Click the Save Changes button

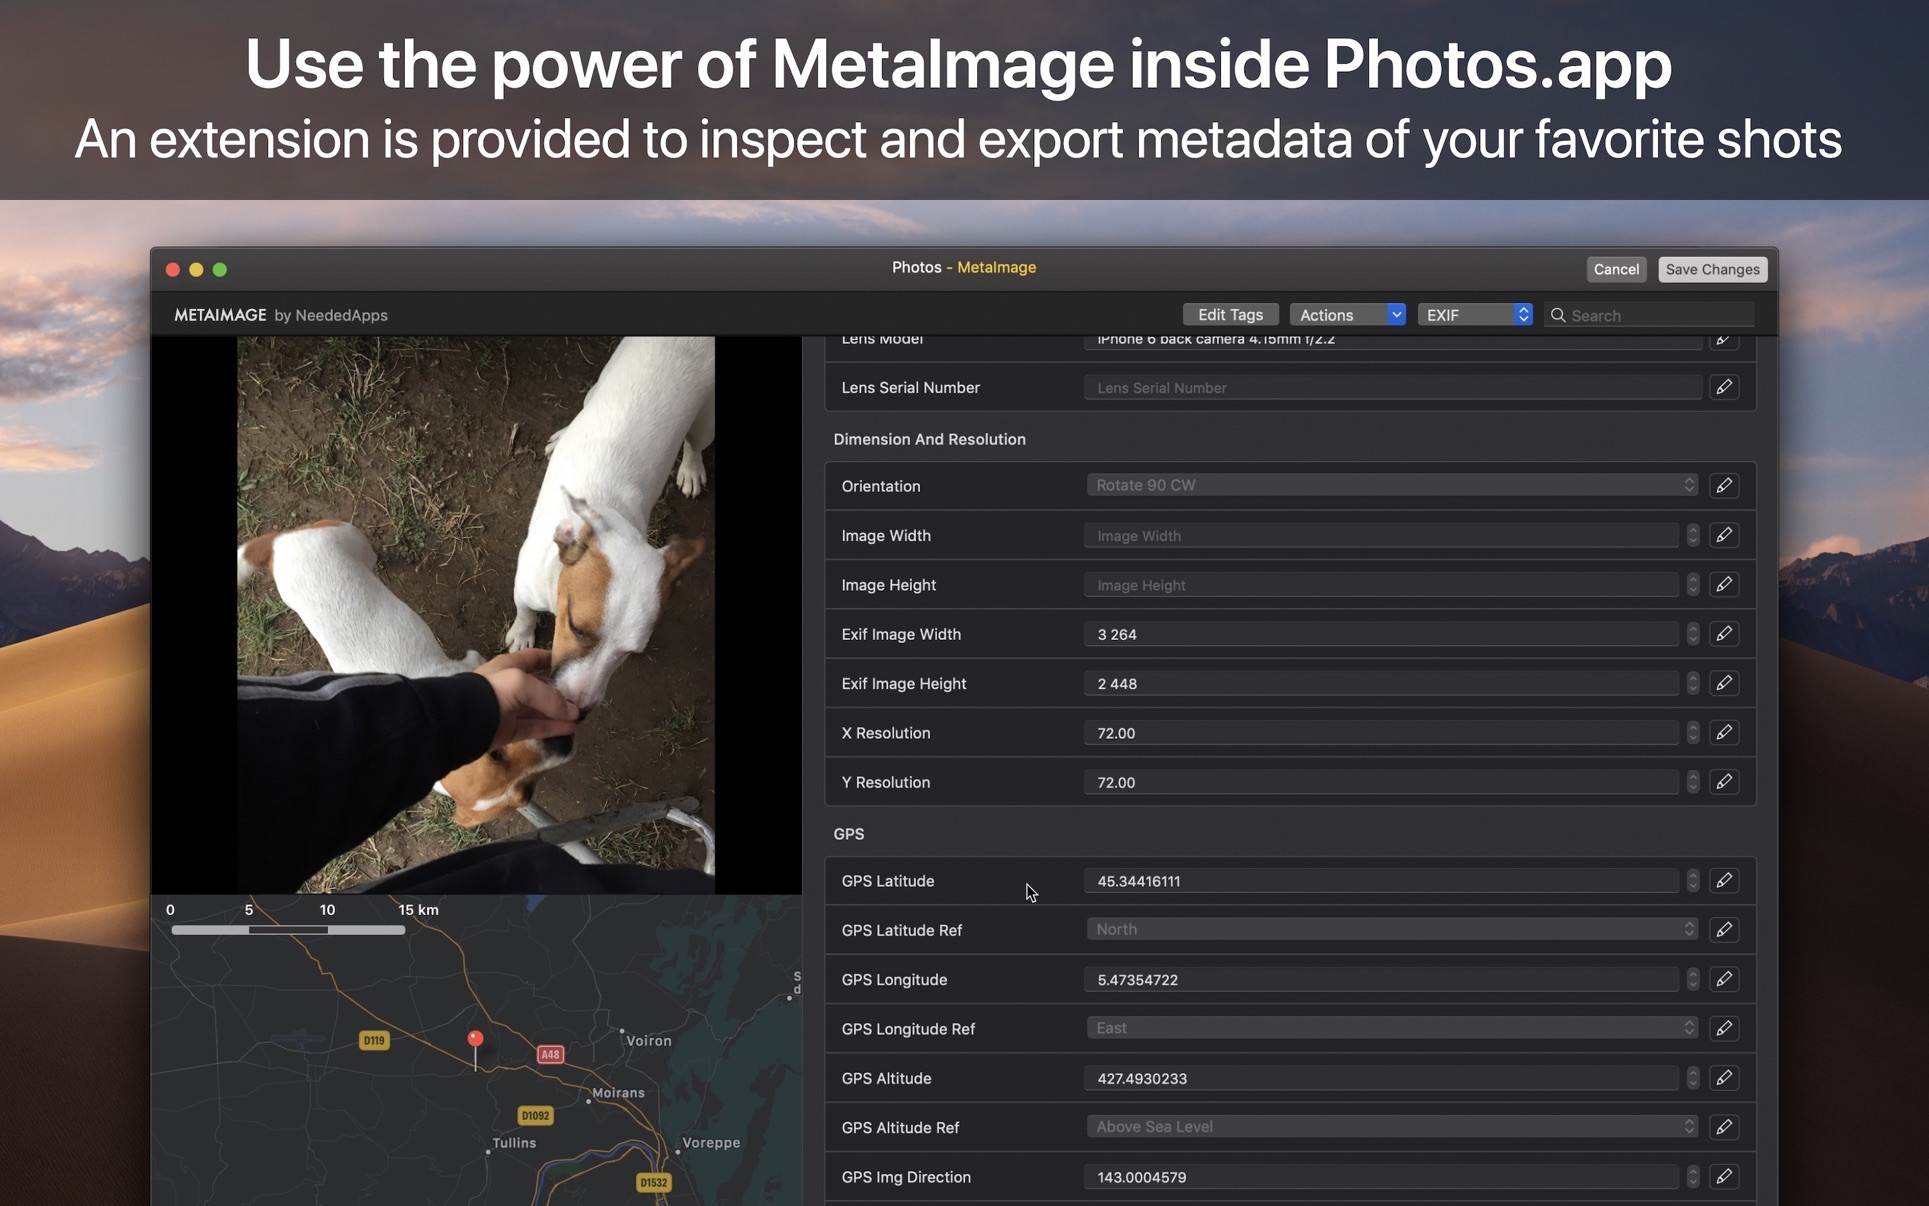(1711, 269)
